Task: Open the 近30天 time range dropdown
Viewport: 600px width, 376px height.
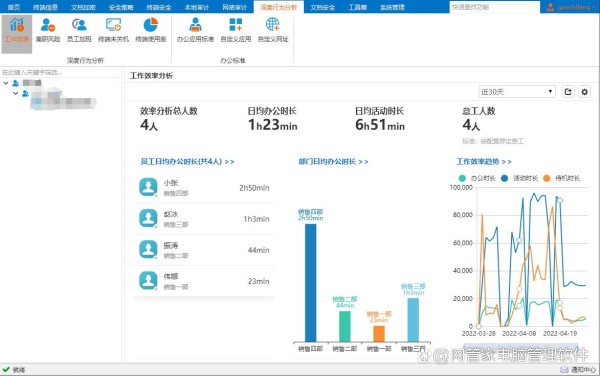Action: click(x=517, y=92)
